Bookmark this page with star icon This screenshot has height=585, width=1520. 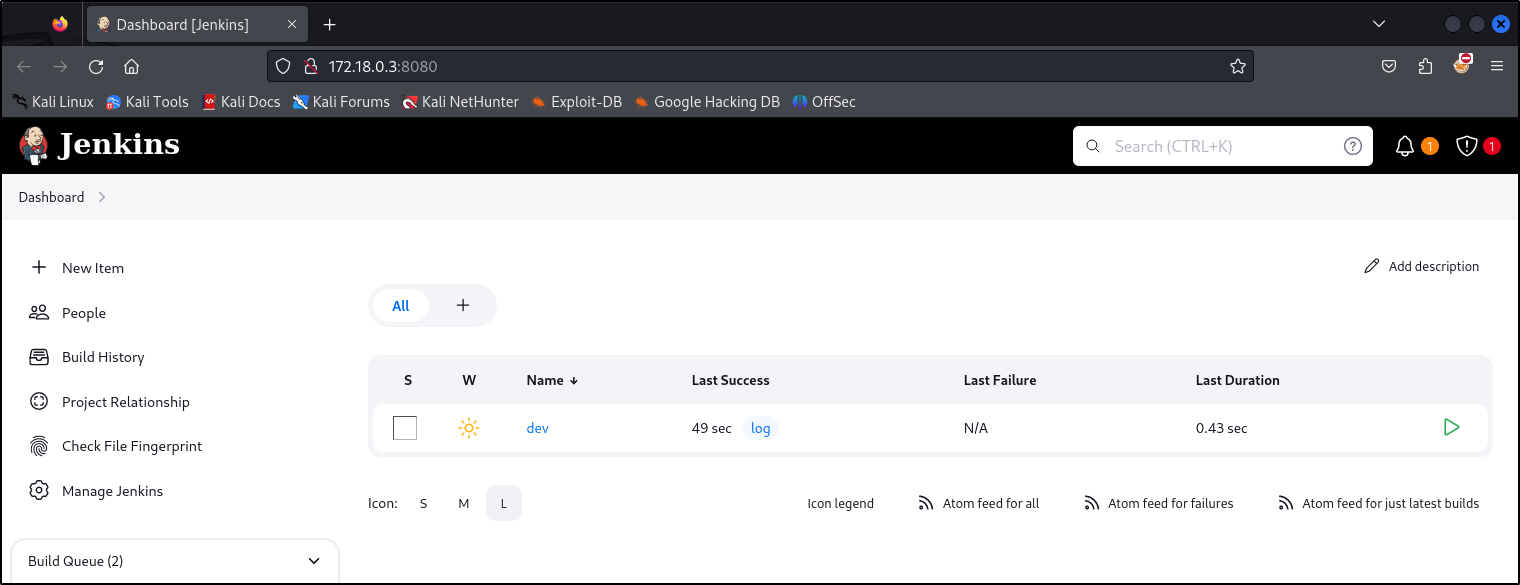1237,67
